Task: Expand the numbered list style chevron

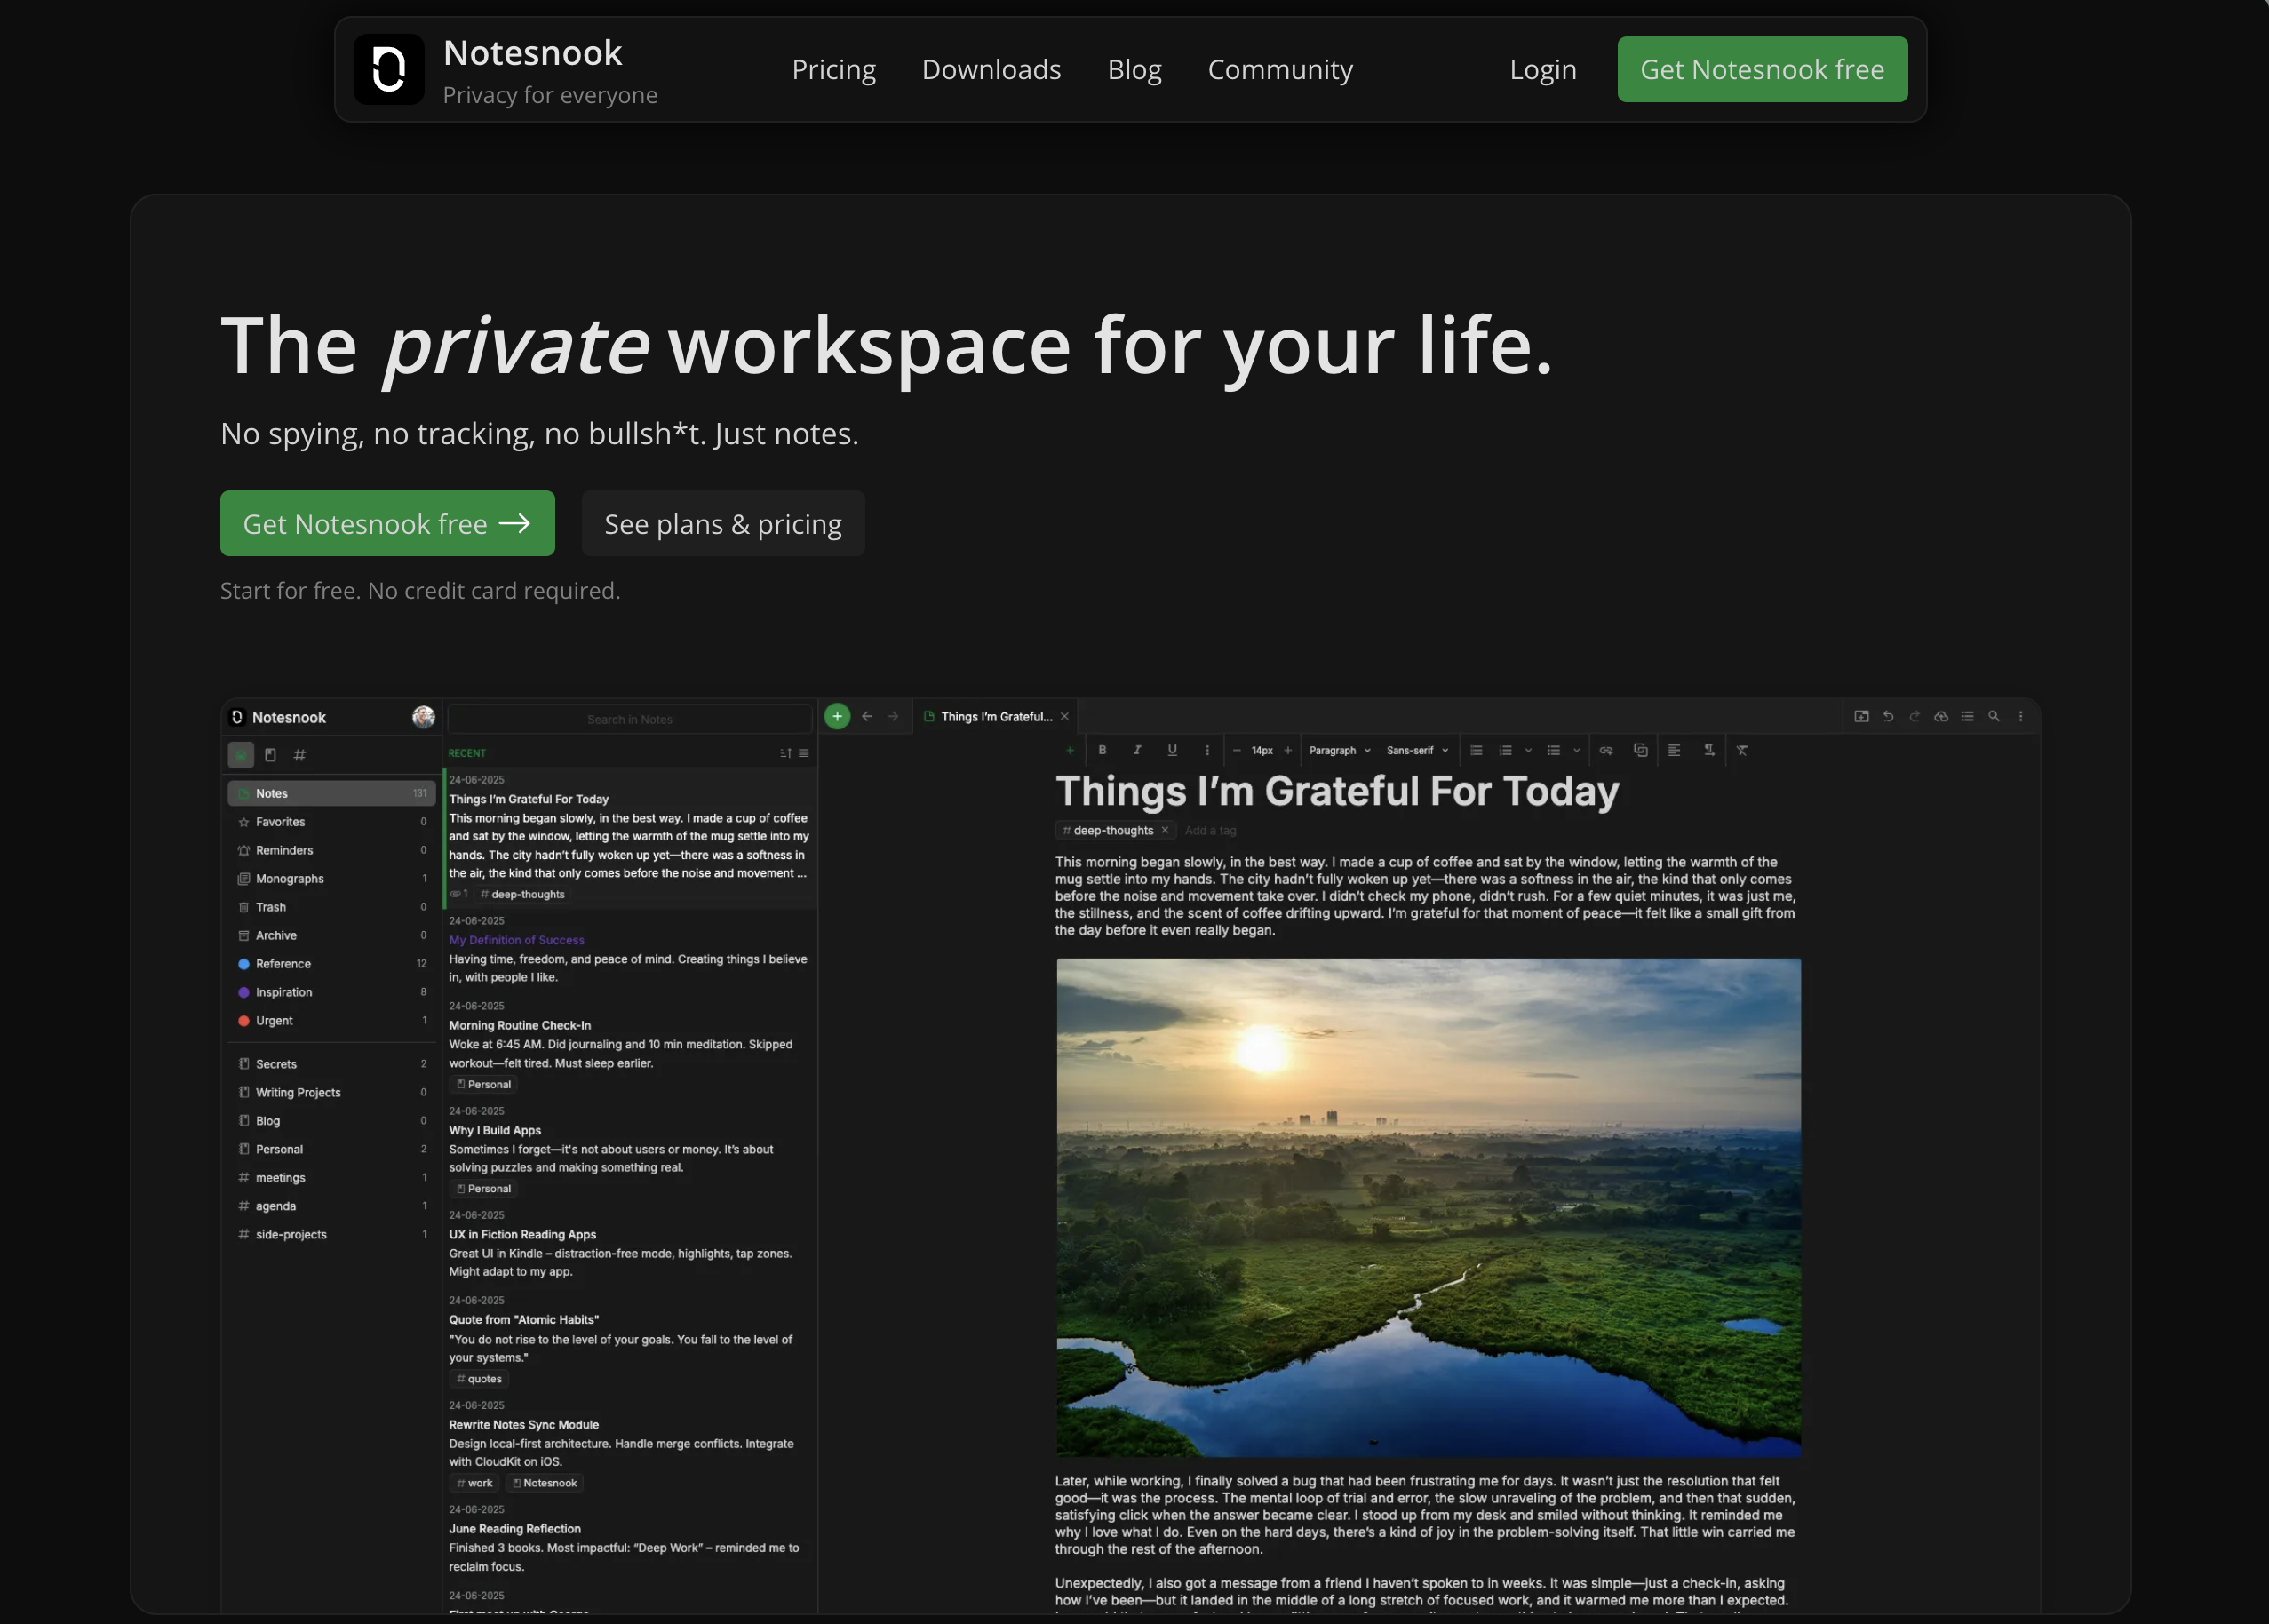Action: coord(1528,750)
